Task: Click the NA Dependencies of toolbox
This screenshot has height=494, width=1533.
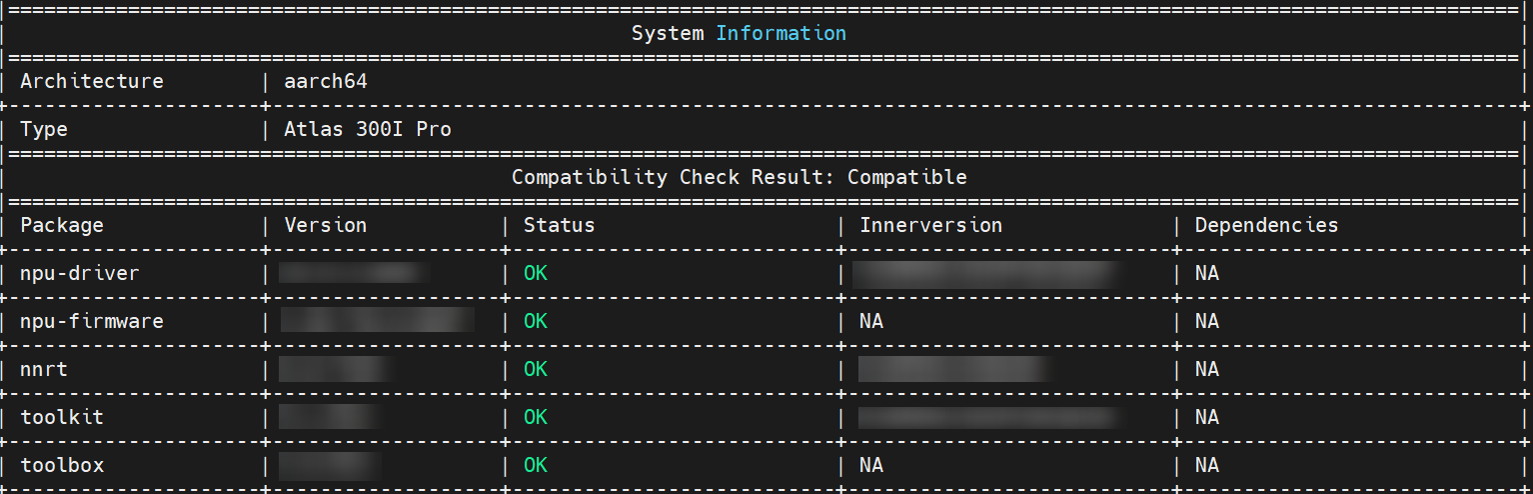Action: tap(1207, 465)
